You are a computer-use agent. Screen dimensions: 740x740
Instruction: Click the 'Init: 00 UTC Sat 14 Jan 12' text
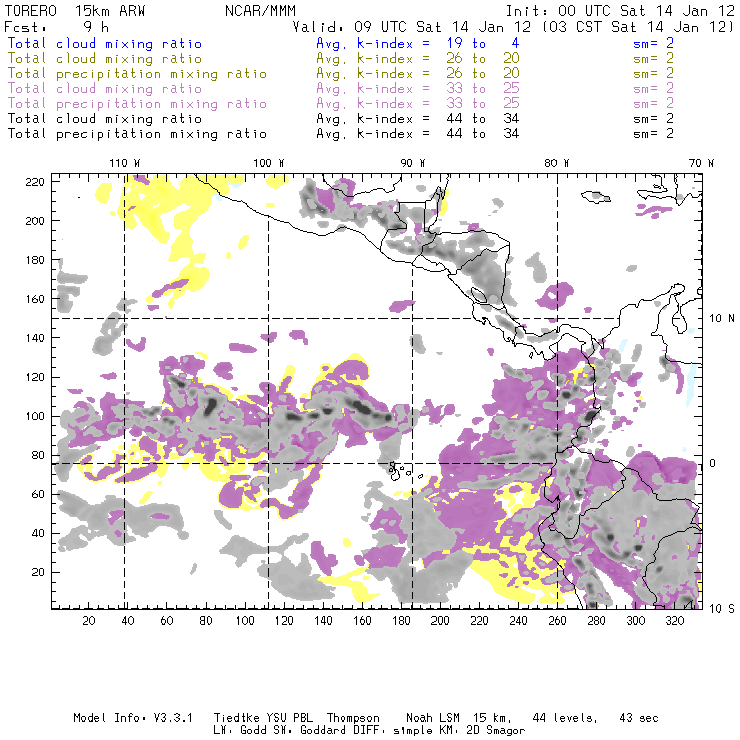(620, 11)
